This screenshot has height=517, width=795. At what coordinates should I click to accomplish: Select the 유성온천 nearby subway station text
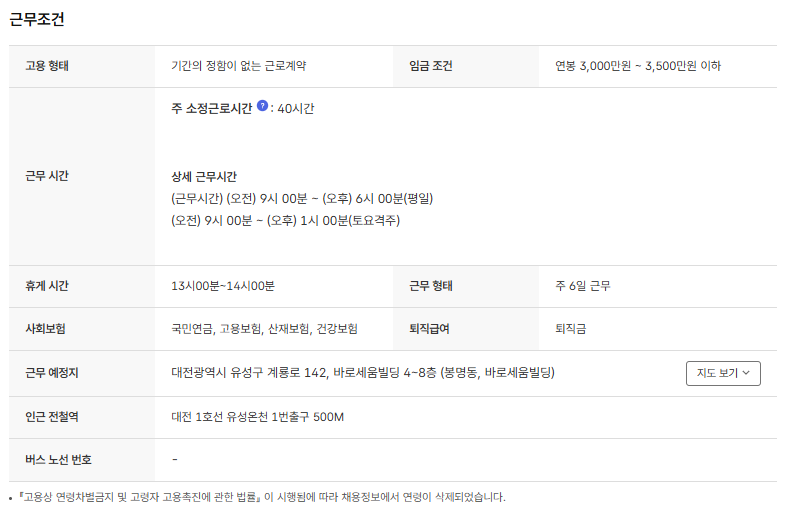tap(257, 417)
